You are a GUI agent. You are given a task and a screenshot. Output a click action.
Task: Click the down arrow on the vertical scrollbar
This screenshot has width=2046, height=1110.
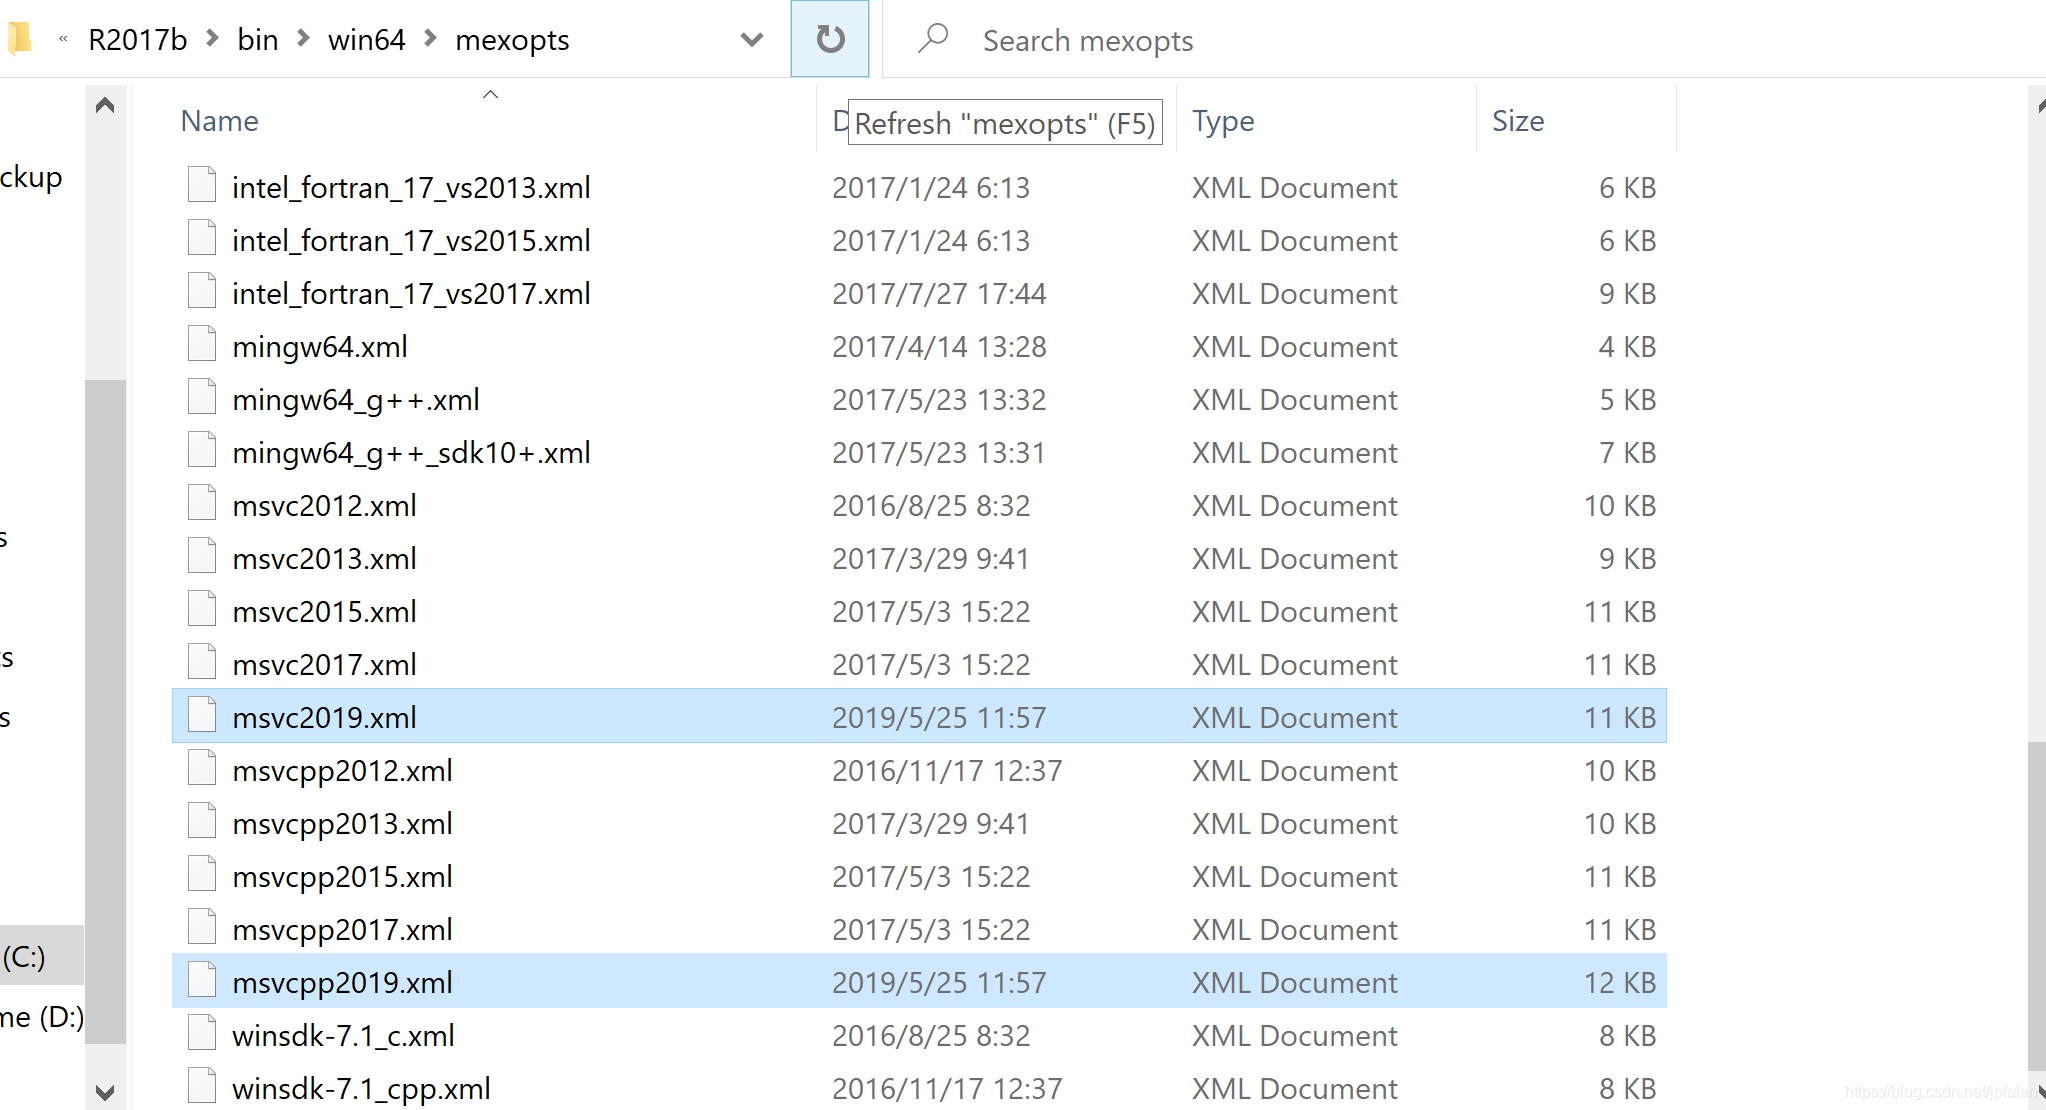[104, 1092]
